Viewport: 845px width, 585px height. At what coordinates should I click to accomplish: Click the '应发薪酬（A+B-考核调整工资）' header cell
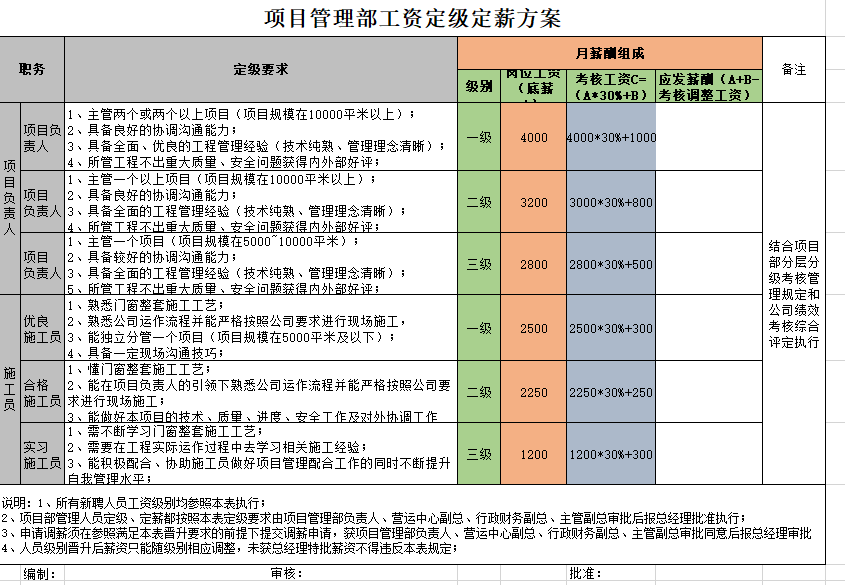point(709,86)
